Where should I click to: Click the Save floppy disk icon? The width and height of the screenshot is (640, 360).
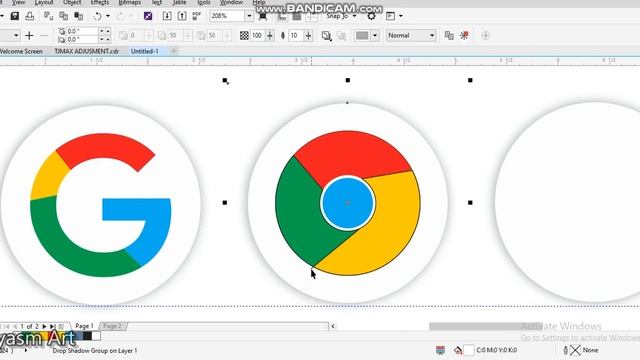click(x=15, y=16)
